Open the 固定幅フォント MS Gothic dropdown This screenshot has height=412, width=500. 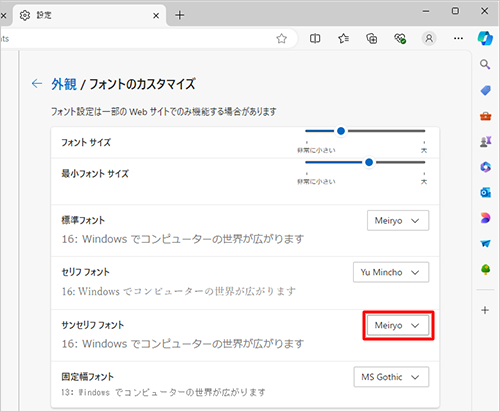pyautogui.click(x=391, y=377)
